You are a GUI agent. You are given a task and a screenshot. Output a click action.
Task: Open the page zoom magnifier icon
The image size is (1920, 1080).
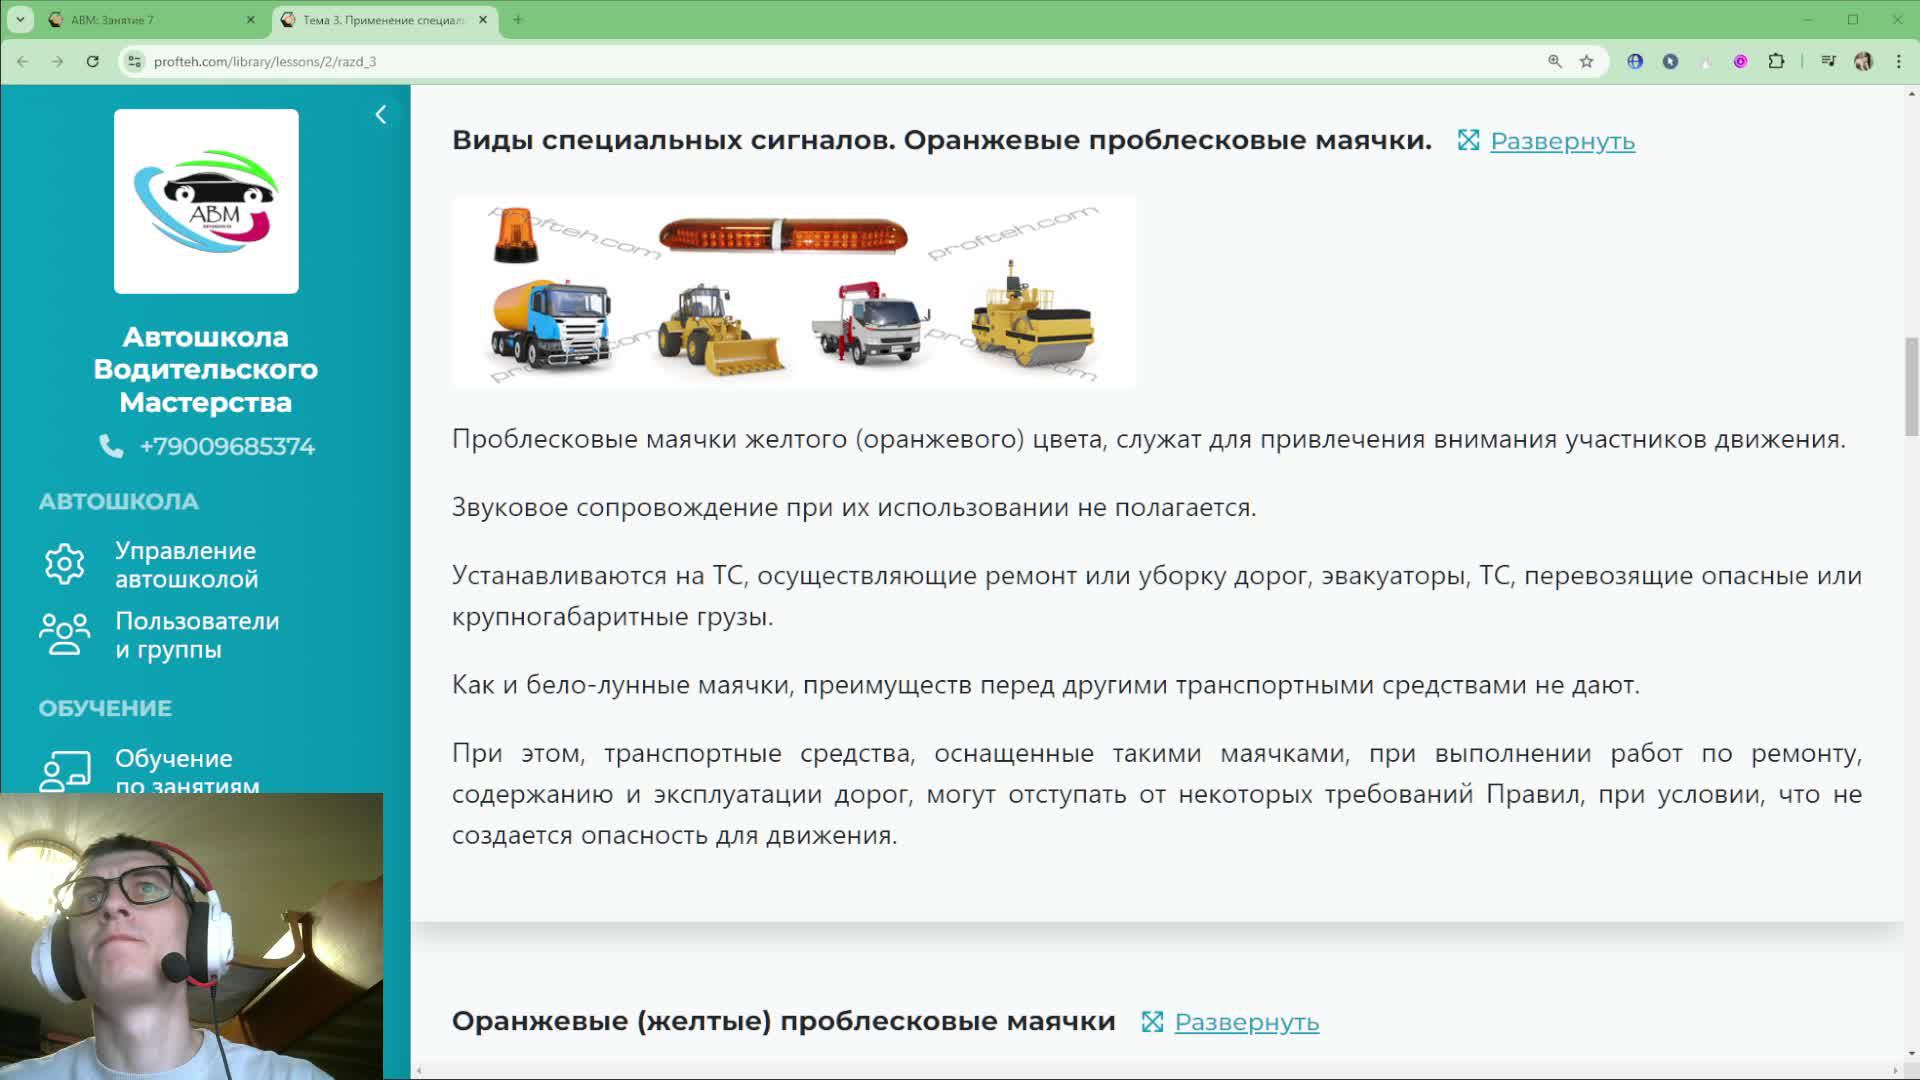pyautogui.click(x=1554, y=61)
